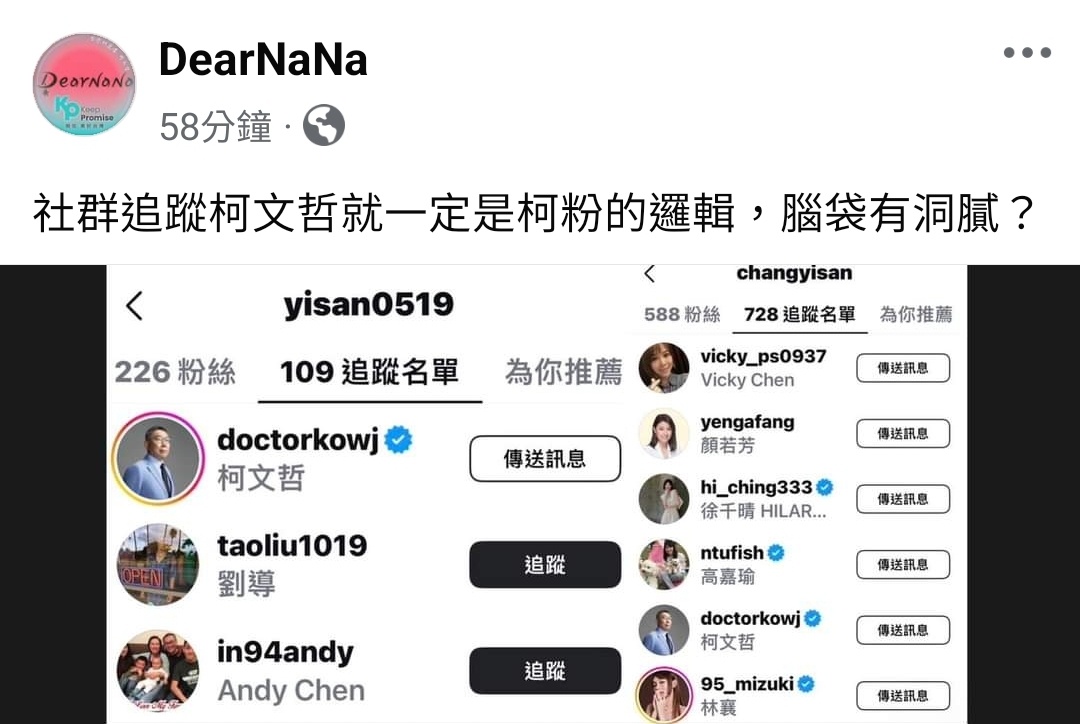Open the 為你推薦 tab under yisan0519

(x=563, y=372)
